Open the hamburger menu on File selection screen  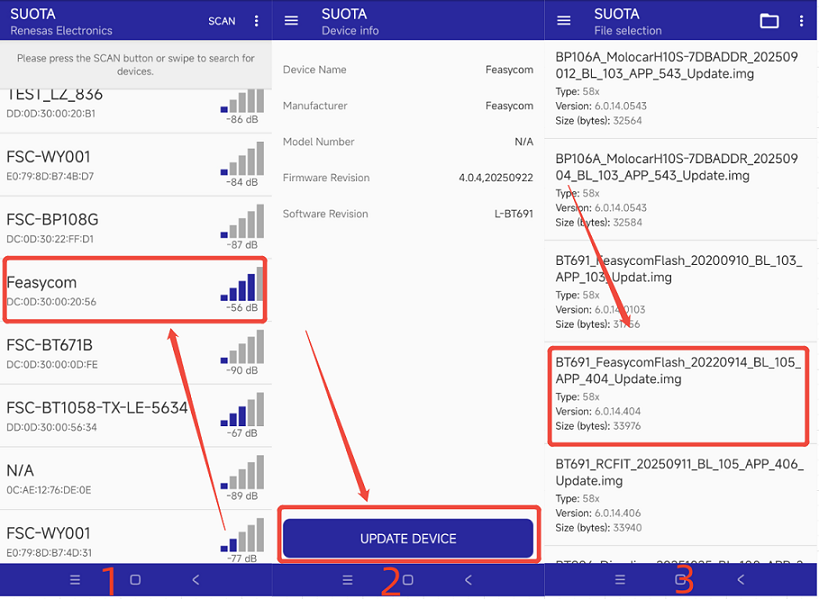click(564, 21)
